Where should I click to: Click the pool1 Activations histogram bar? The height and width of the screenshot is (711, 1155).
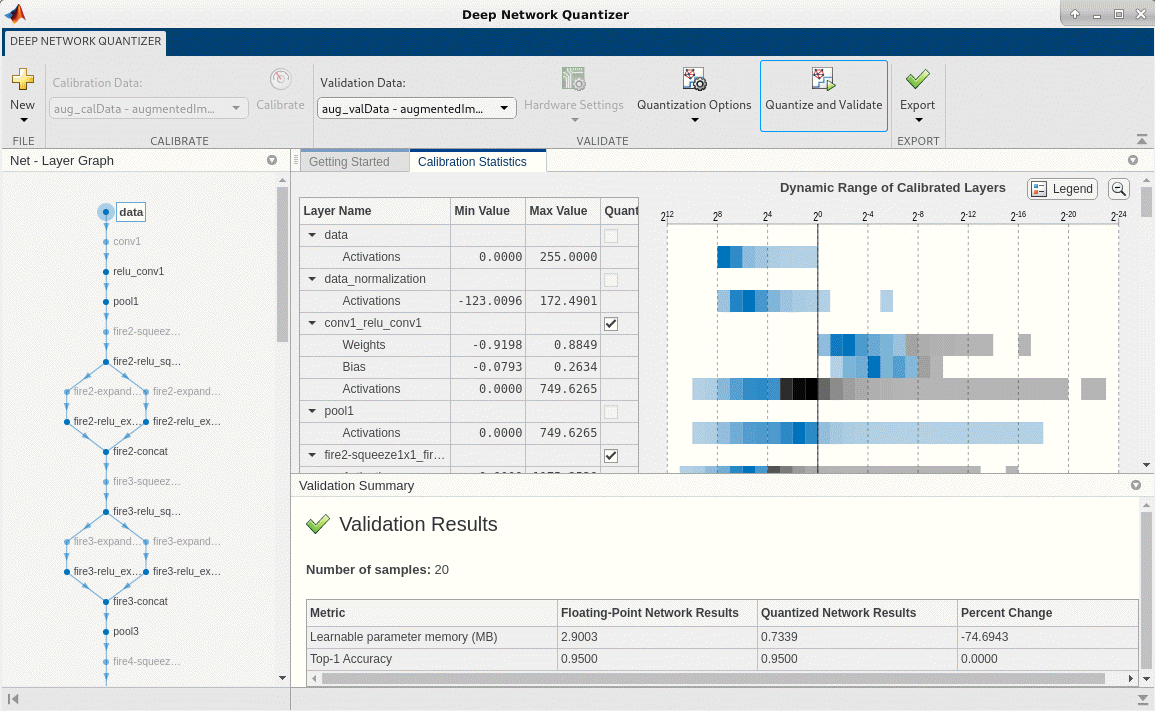(868, 432)
